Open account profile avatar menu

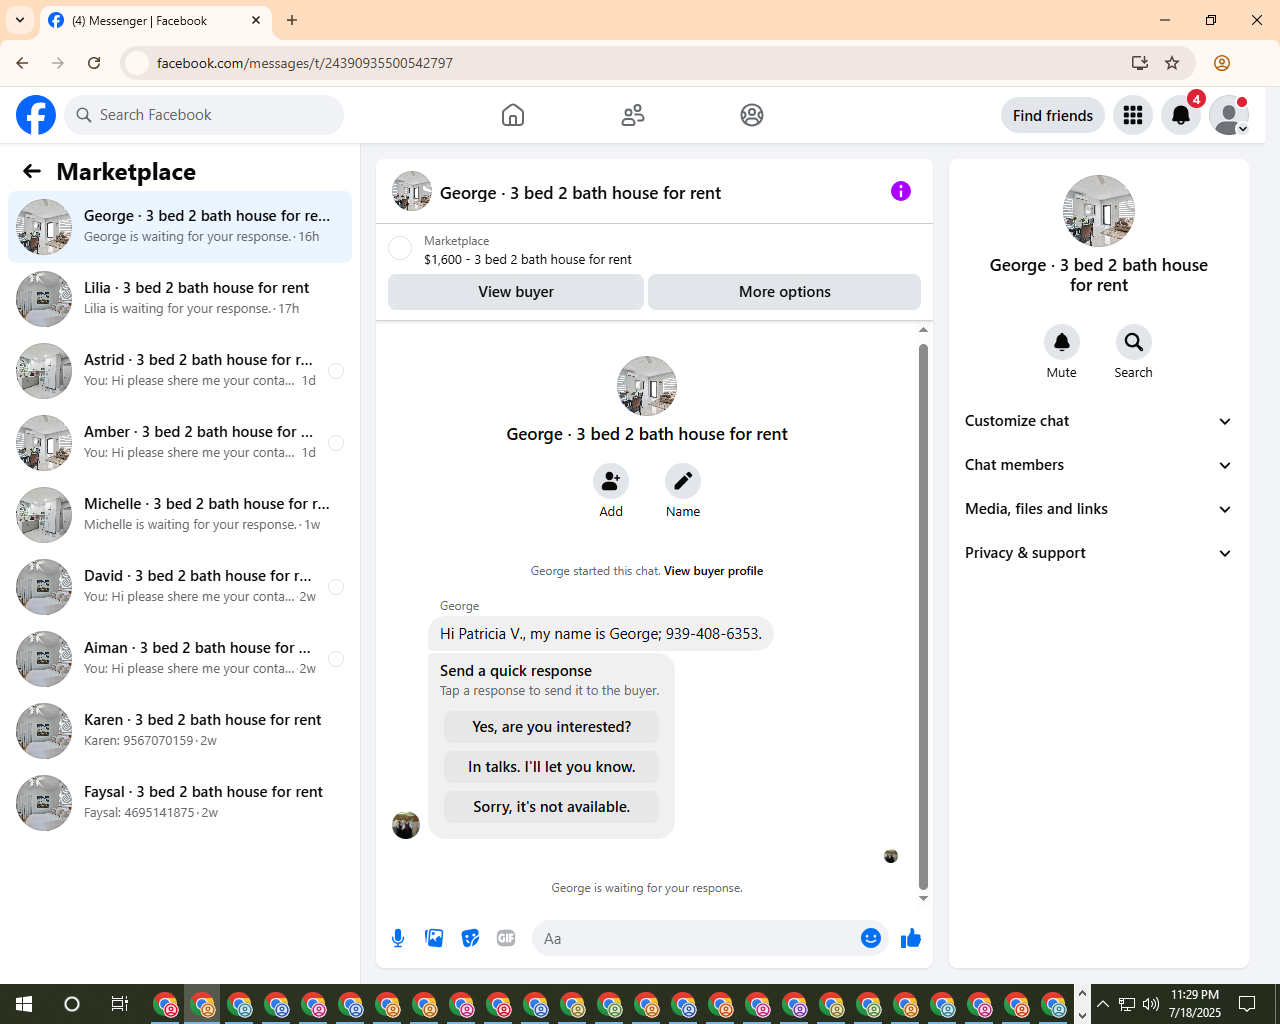1229,115
